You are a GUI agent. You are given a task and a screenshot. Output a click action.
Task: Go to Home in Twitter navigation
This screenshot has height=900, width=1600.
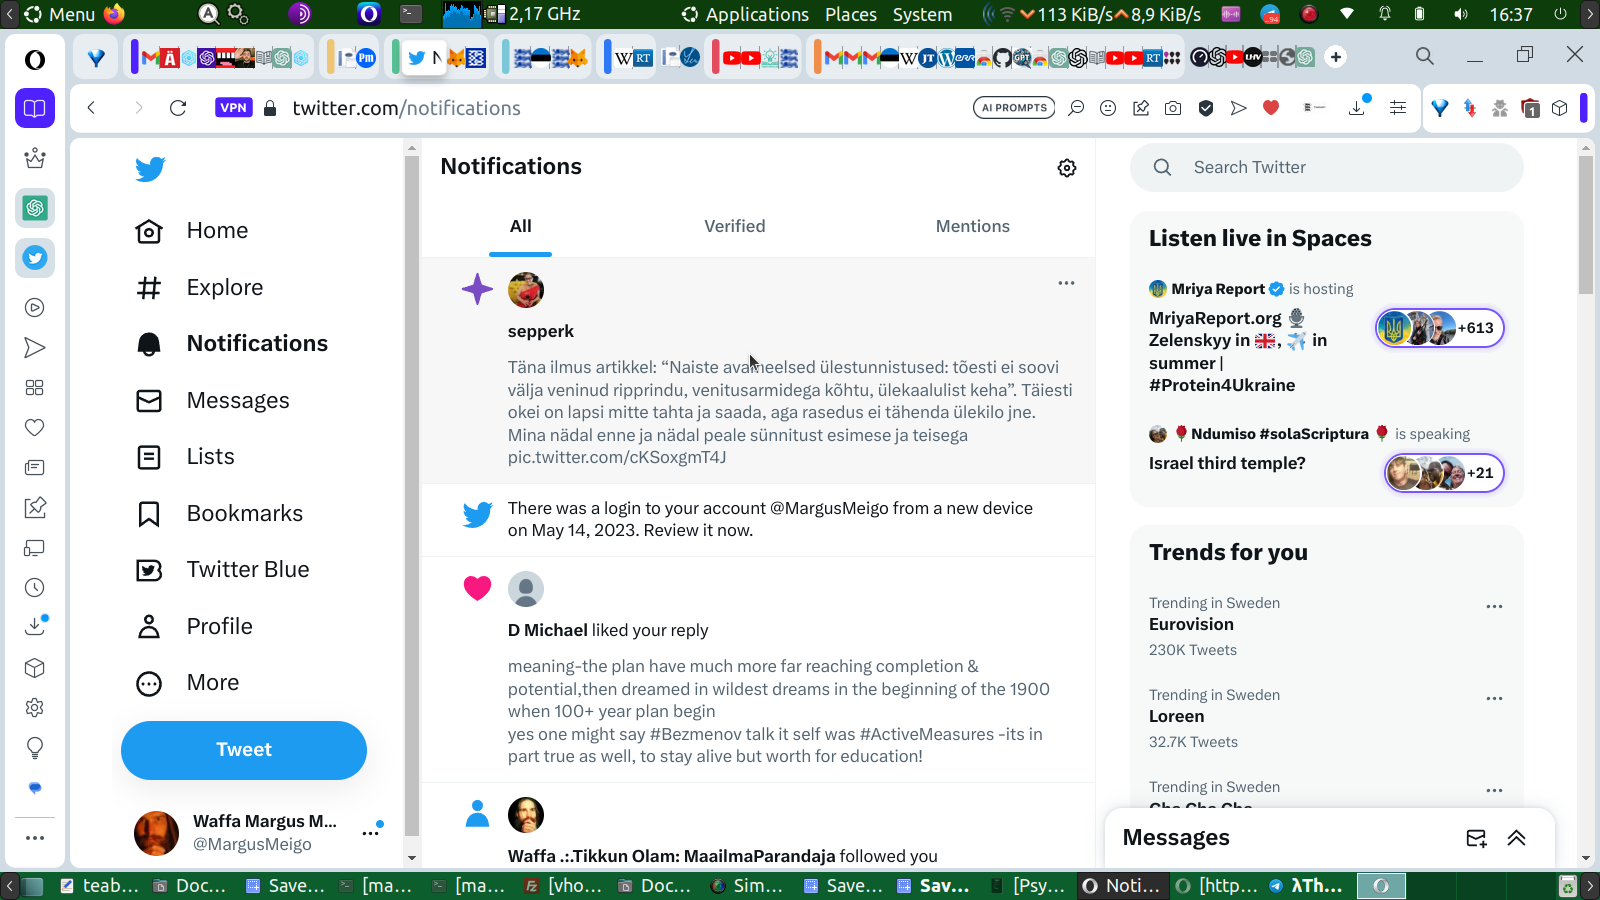point(192,231)
